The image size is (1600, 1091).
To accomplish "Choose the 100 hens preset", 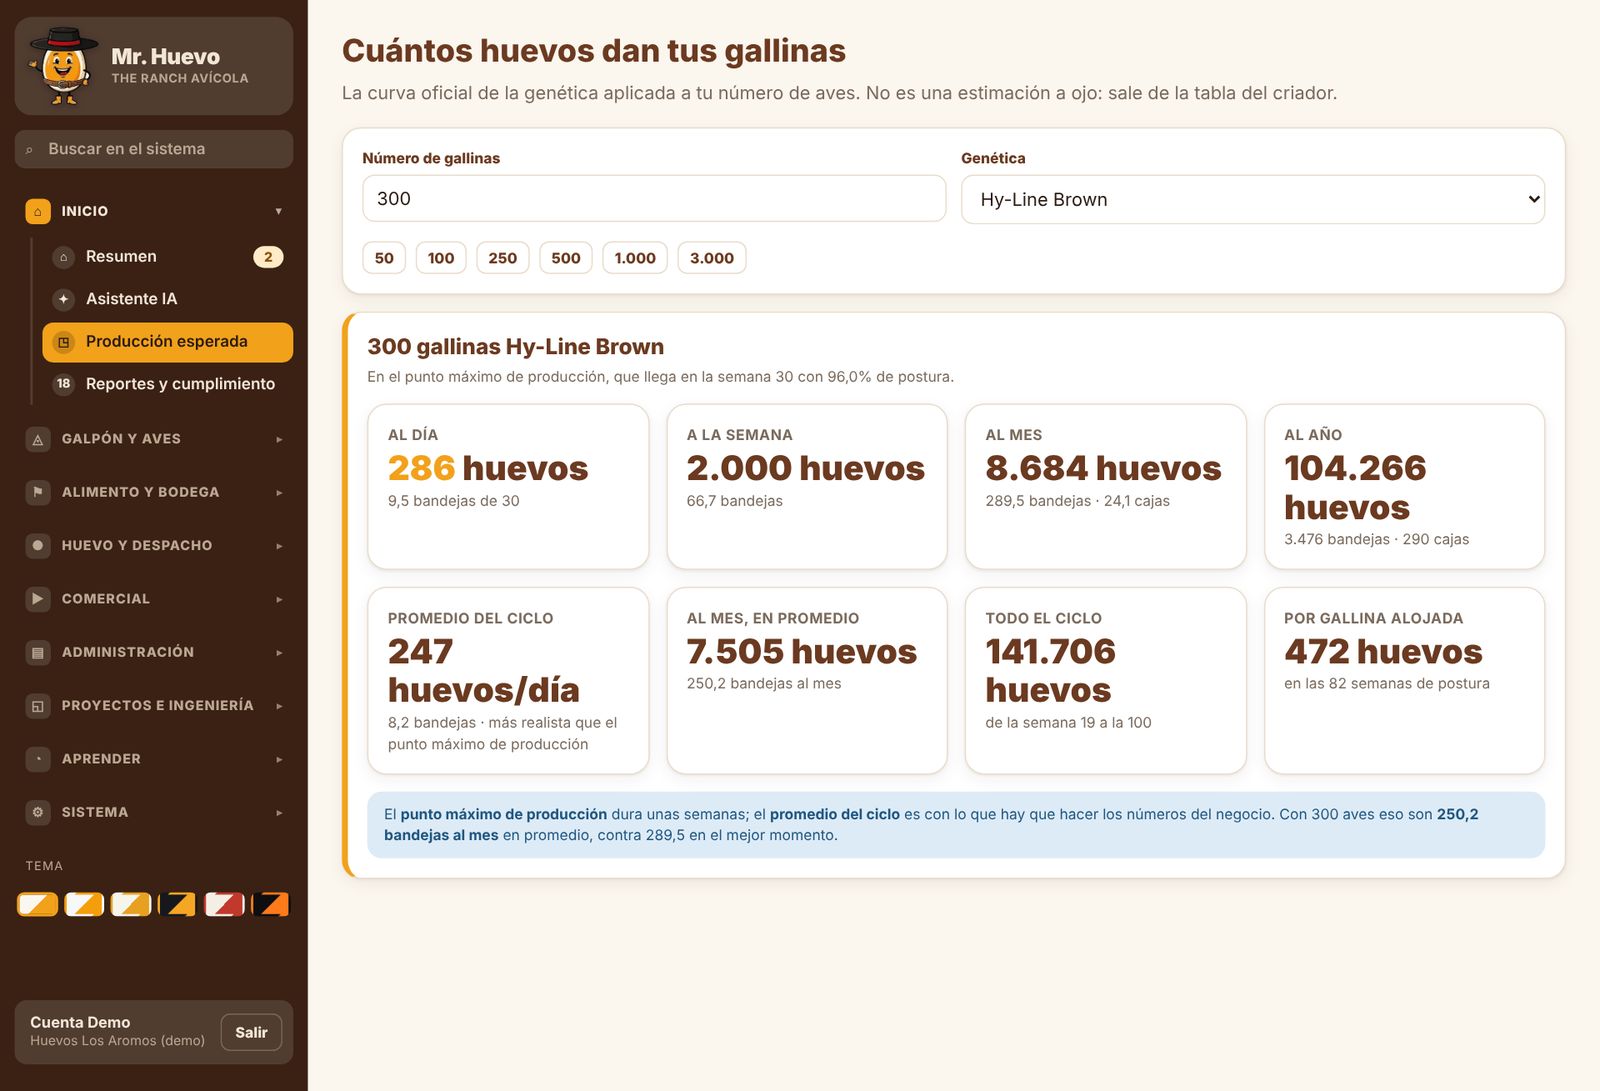I will [441, 258].
